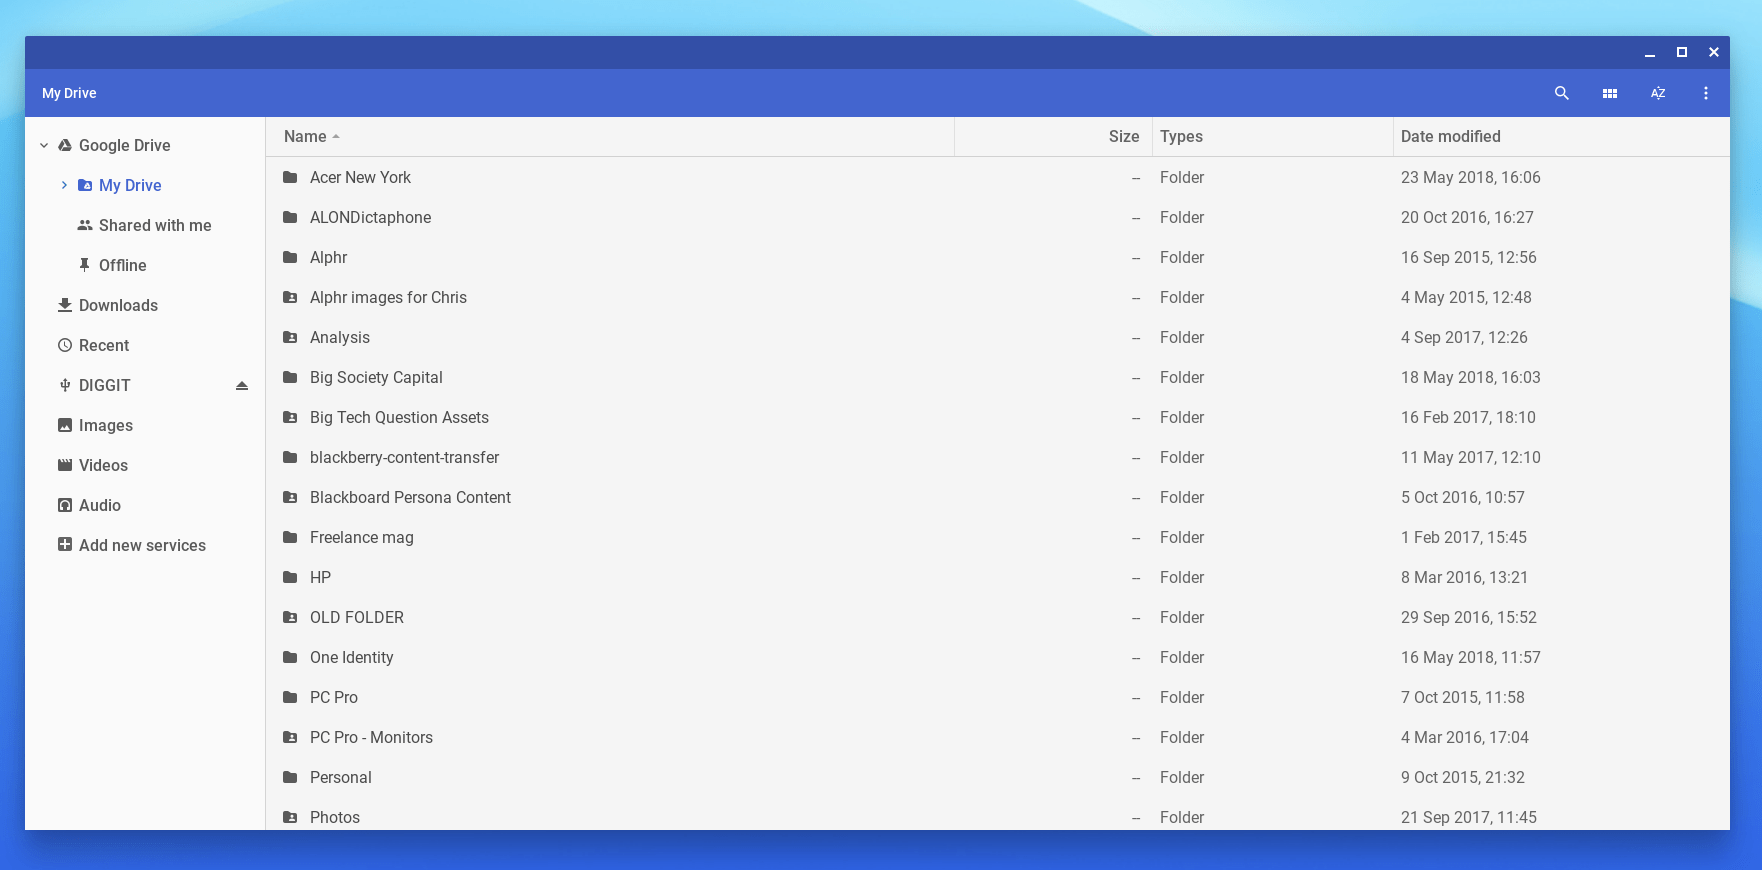Select the Freelance mag folder name
This screenshot has height=870, width=1762.
361,537
